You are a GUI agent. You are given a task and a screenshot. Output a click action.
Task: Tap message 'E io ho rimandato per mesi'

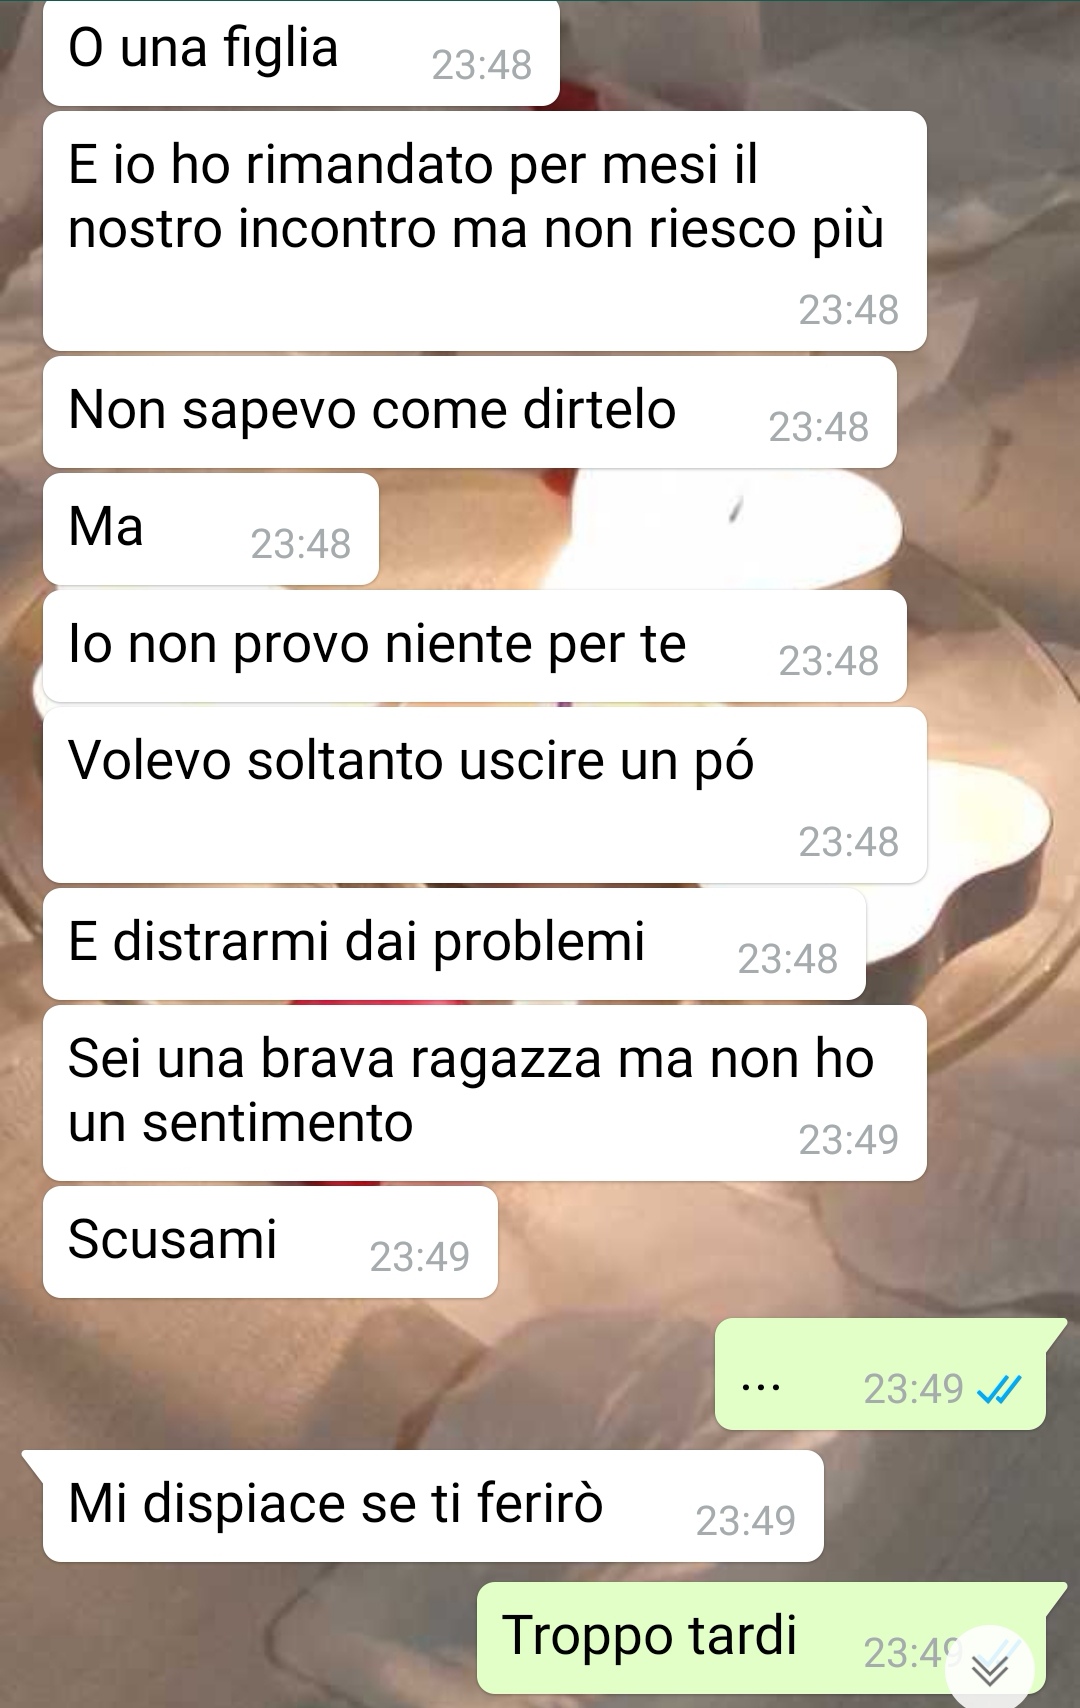(485, 231)
